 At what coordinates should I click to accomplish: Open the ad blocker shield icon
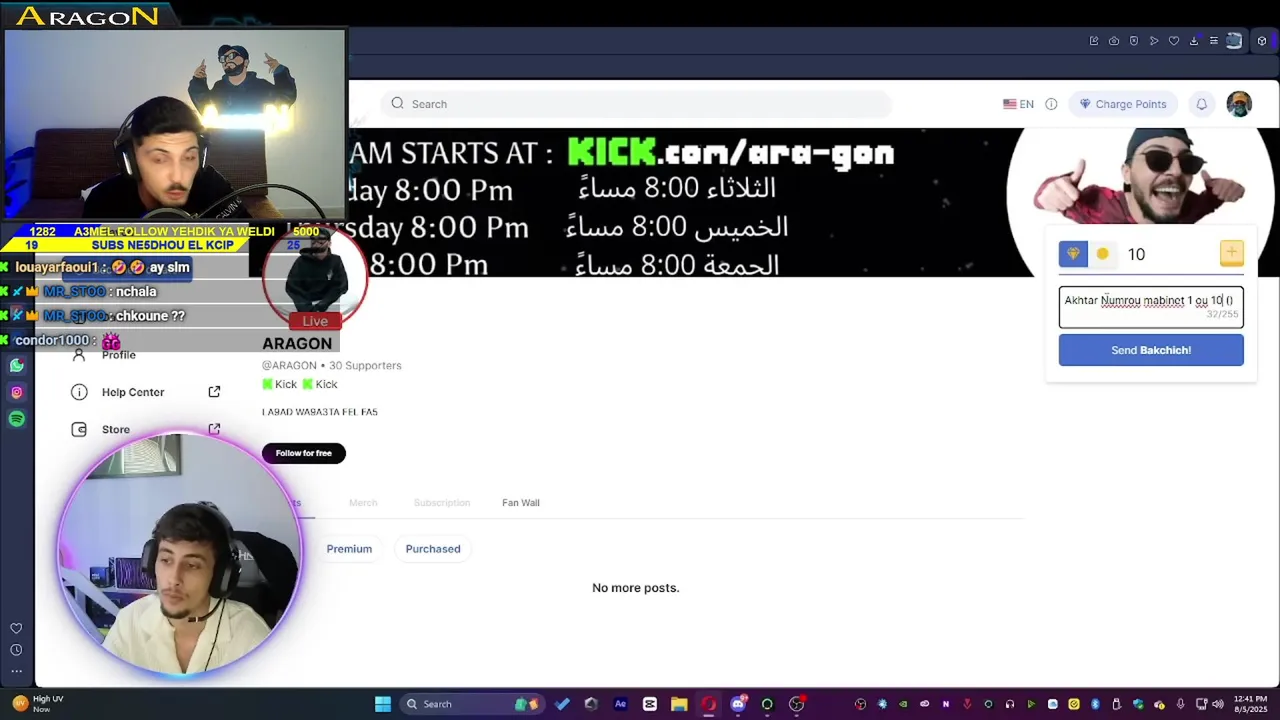tap(1134, 41)
